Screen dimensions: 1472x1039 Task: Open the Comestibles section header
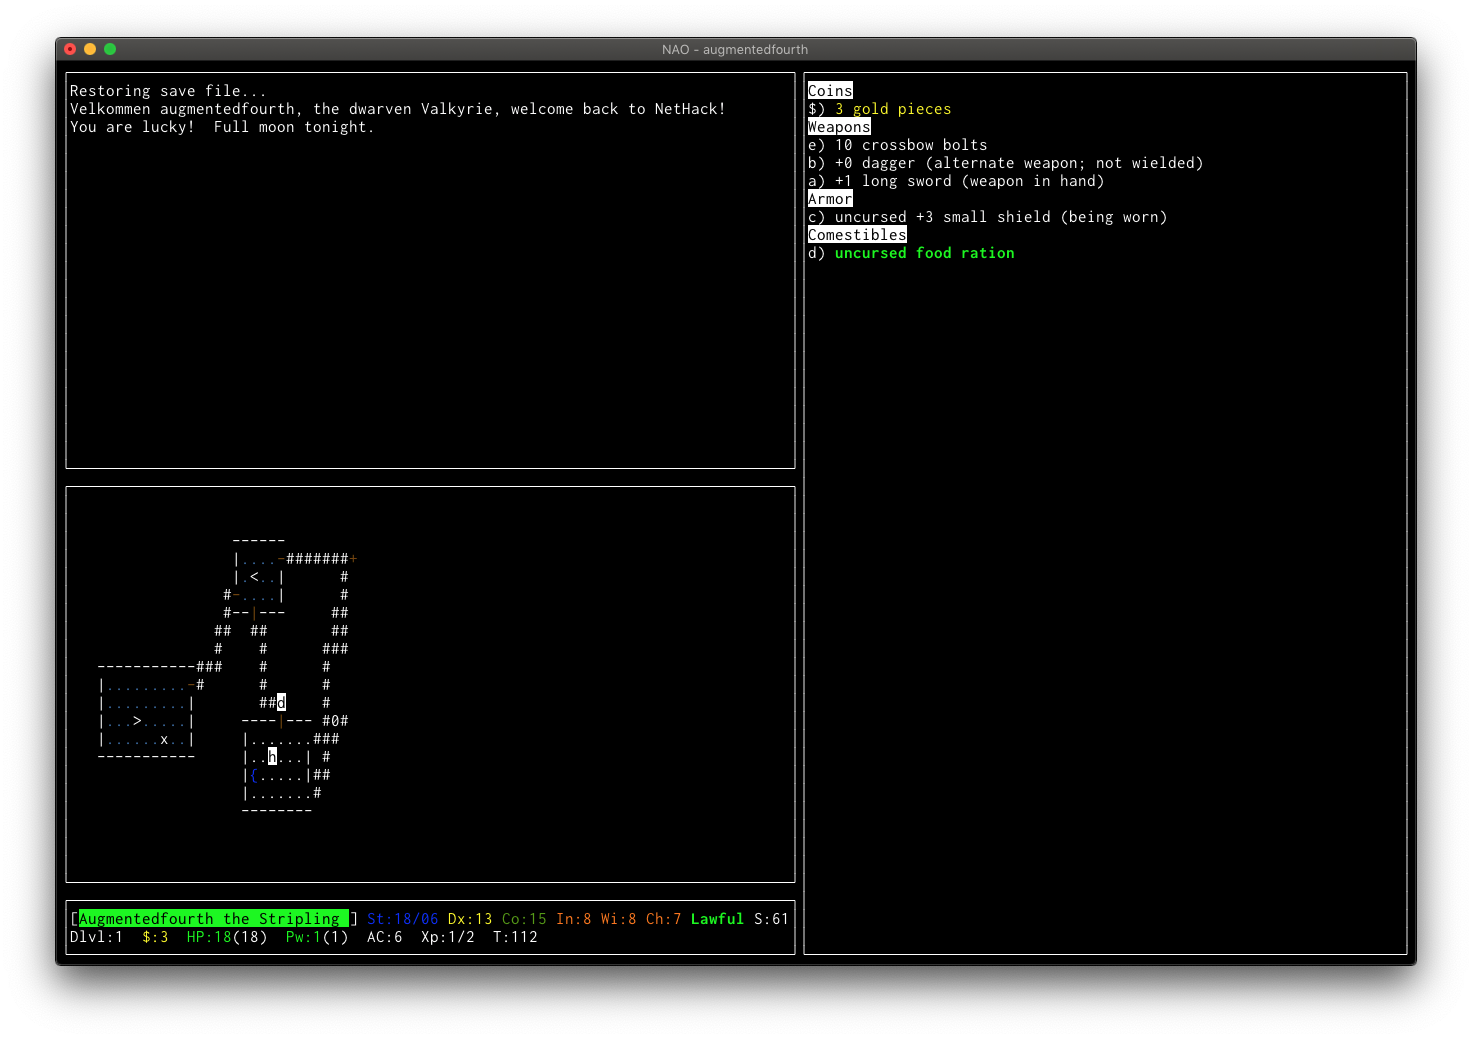coord(856,234)
